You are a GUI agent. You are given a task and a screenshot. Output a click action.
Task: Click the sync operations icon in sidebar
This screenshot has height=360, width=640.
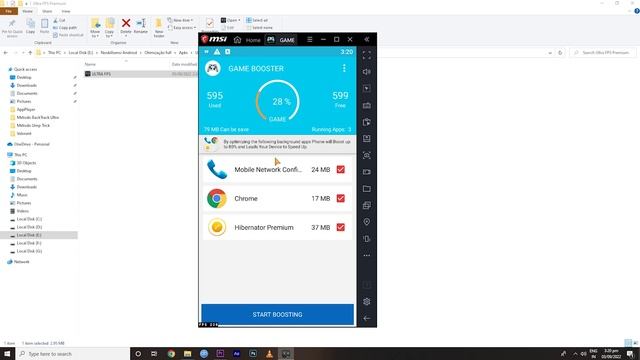click(x=367, y=122)
